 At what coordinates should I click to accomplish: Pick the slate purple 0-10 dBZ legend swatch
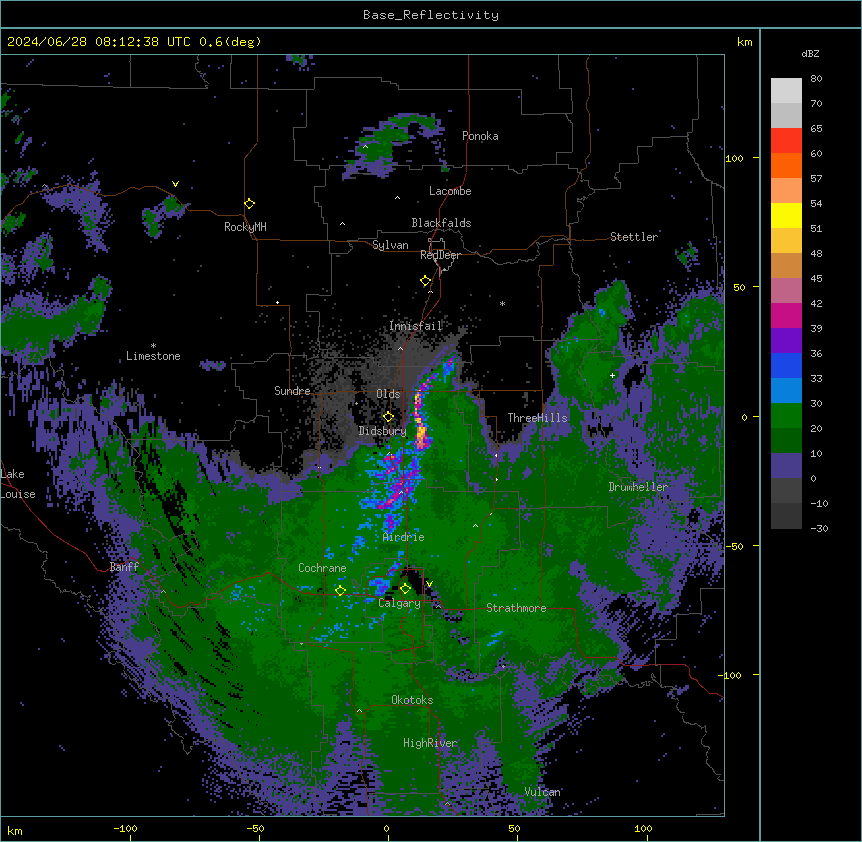click(x=786, y=466)
